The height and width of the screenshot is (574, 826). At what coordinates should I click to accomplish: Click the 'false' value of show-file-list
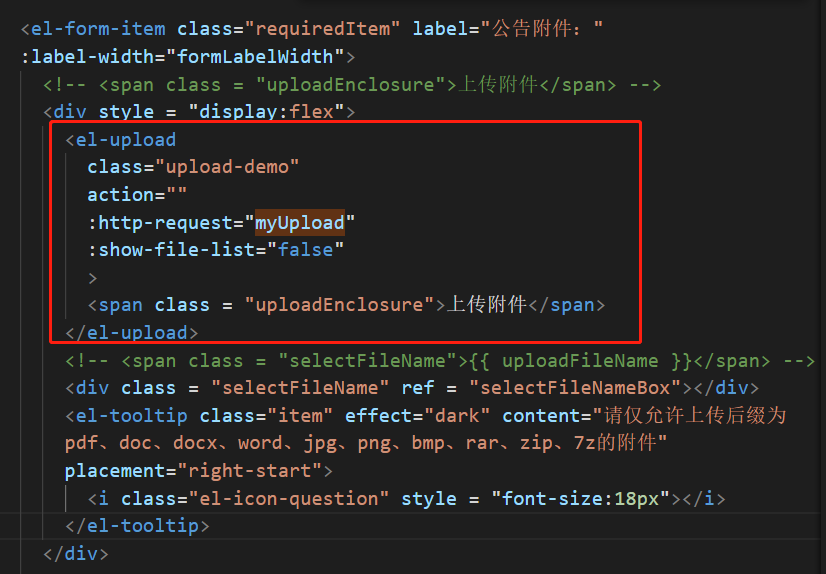(306, 250)
